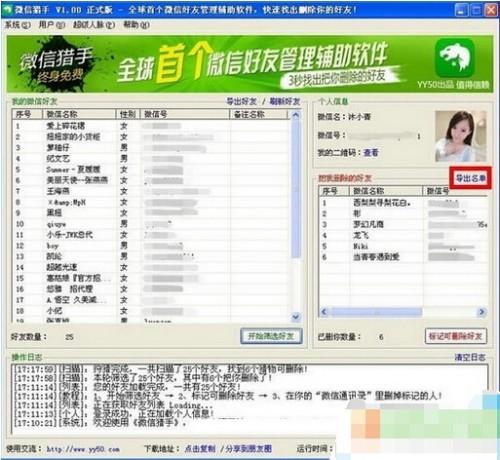Click the 刷新好友 link

284,101
